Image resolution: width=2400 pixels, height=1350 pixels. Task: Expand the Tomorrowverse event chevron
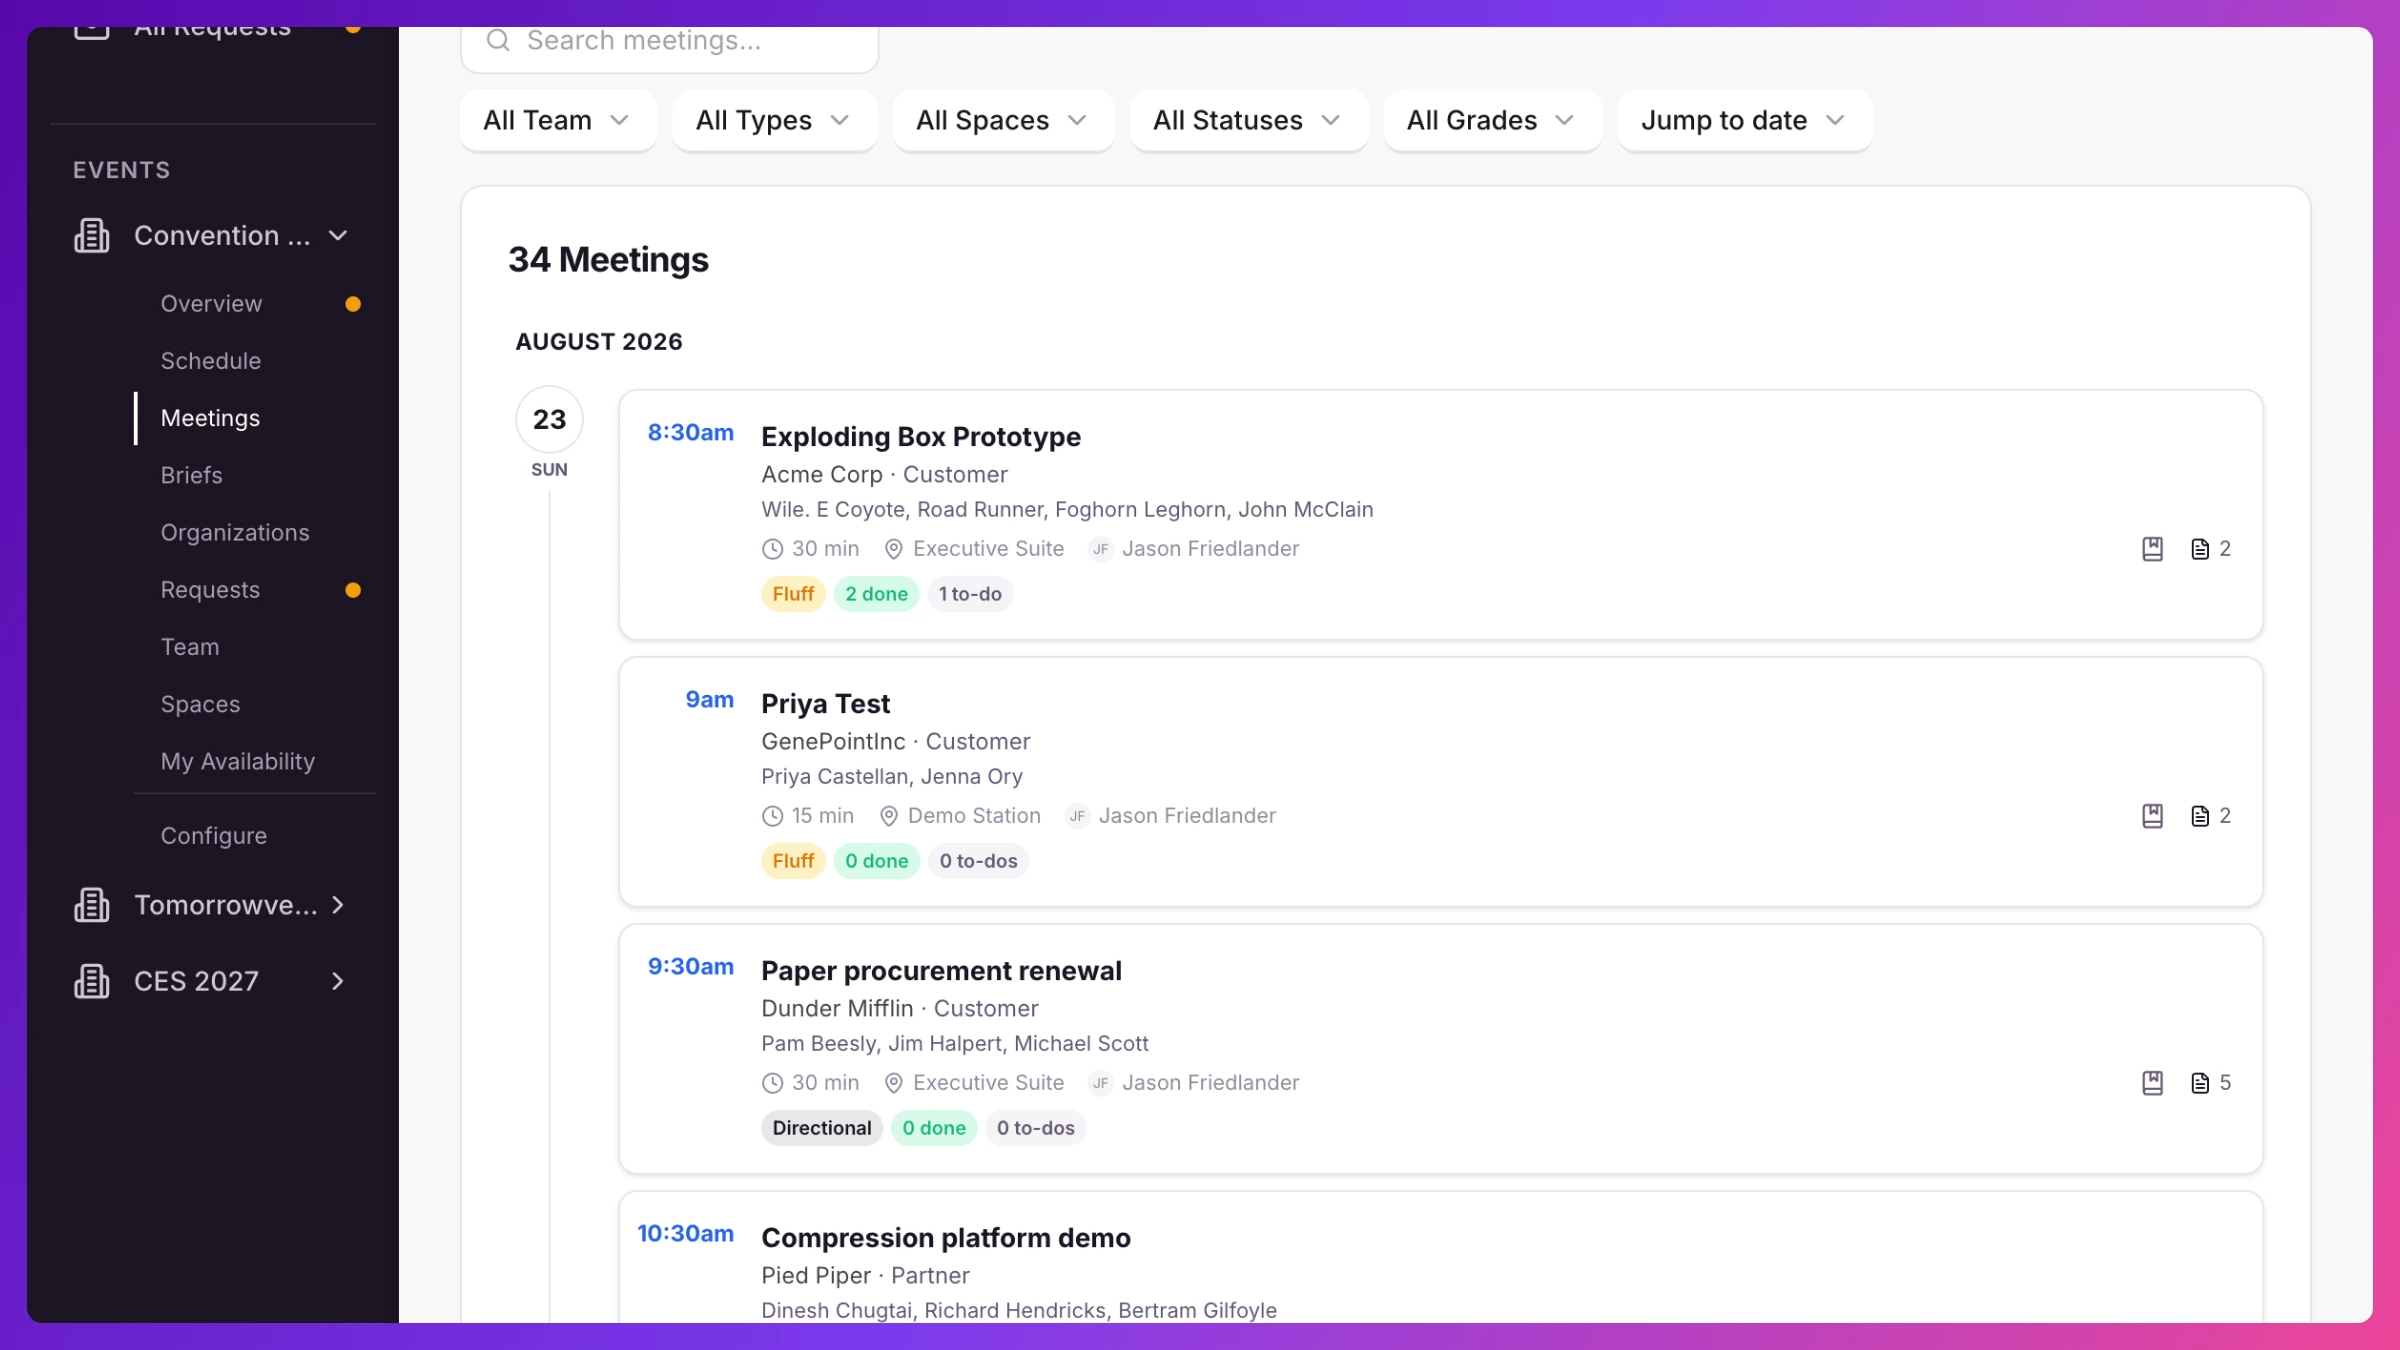(x=338, y=905)
